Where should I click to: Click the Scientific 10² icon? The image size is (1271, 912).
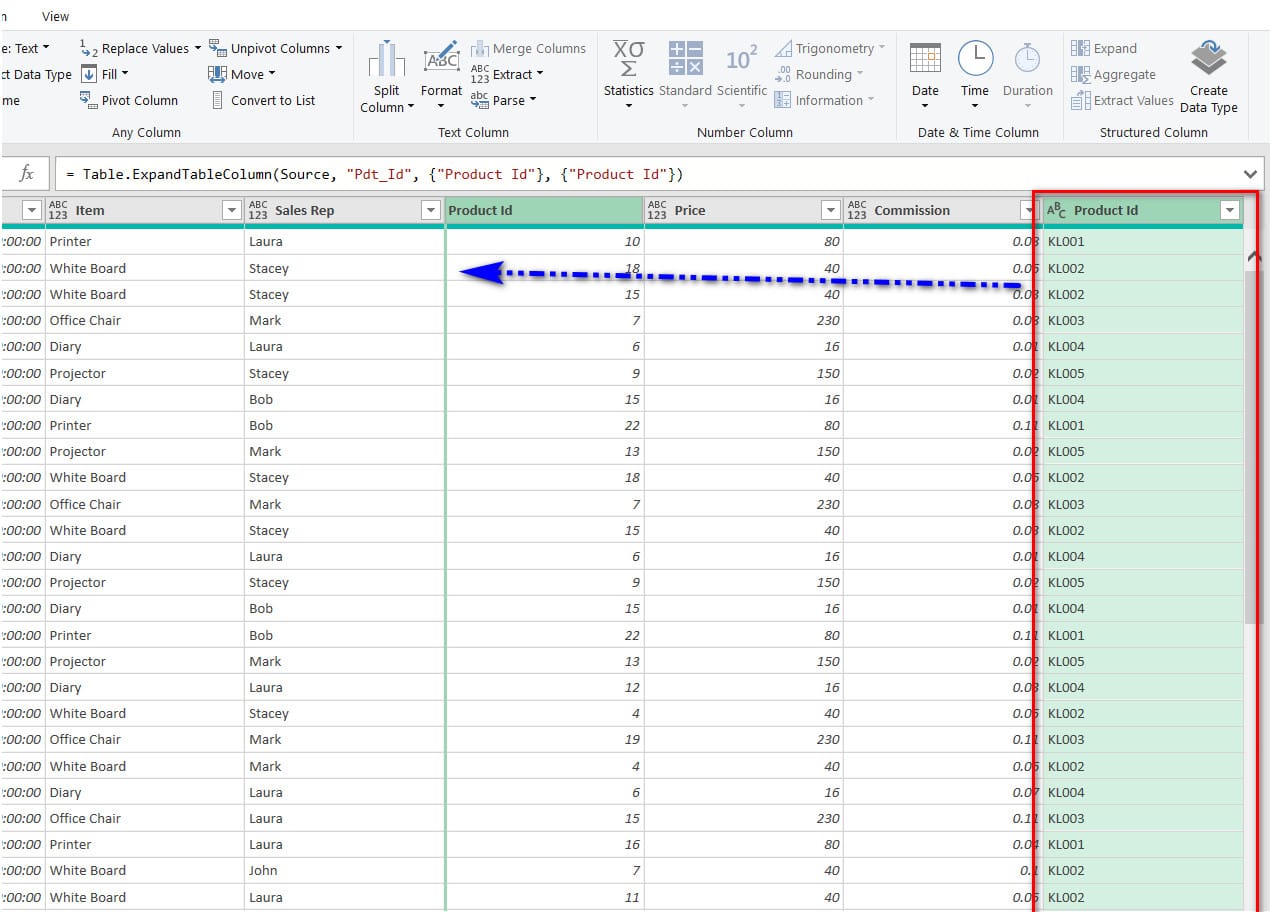click(741, 59)
